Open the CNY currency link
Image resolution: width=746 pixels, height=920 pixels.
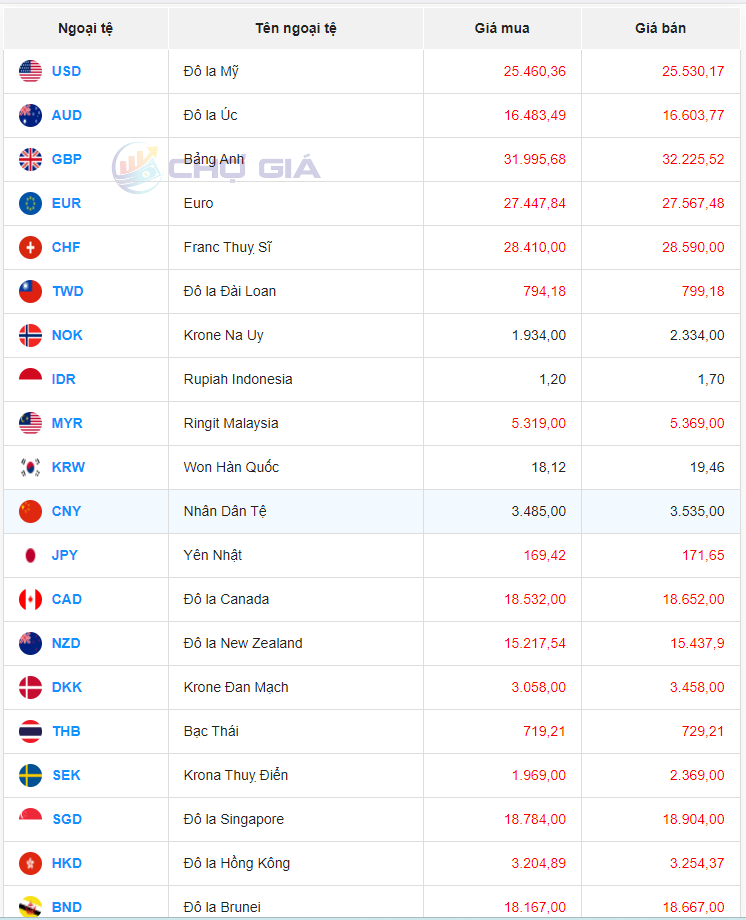[x=66, y=511]
